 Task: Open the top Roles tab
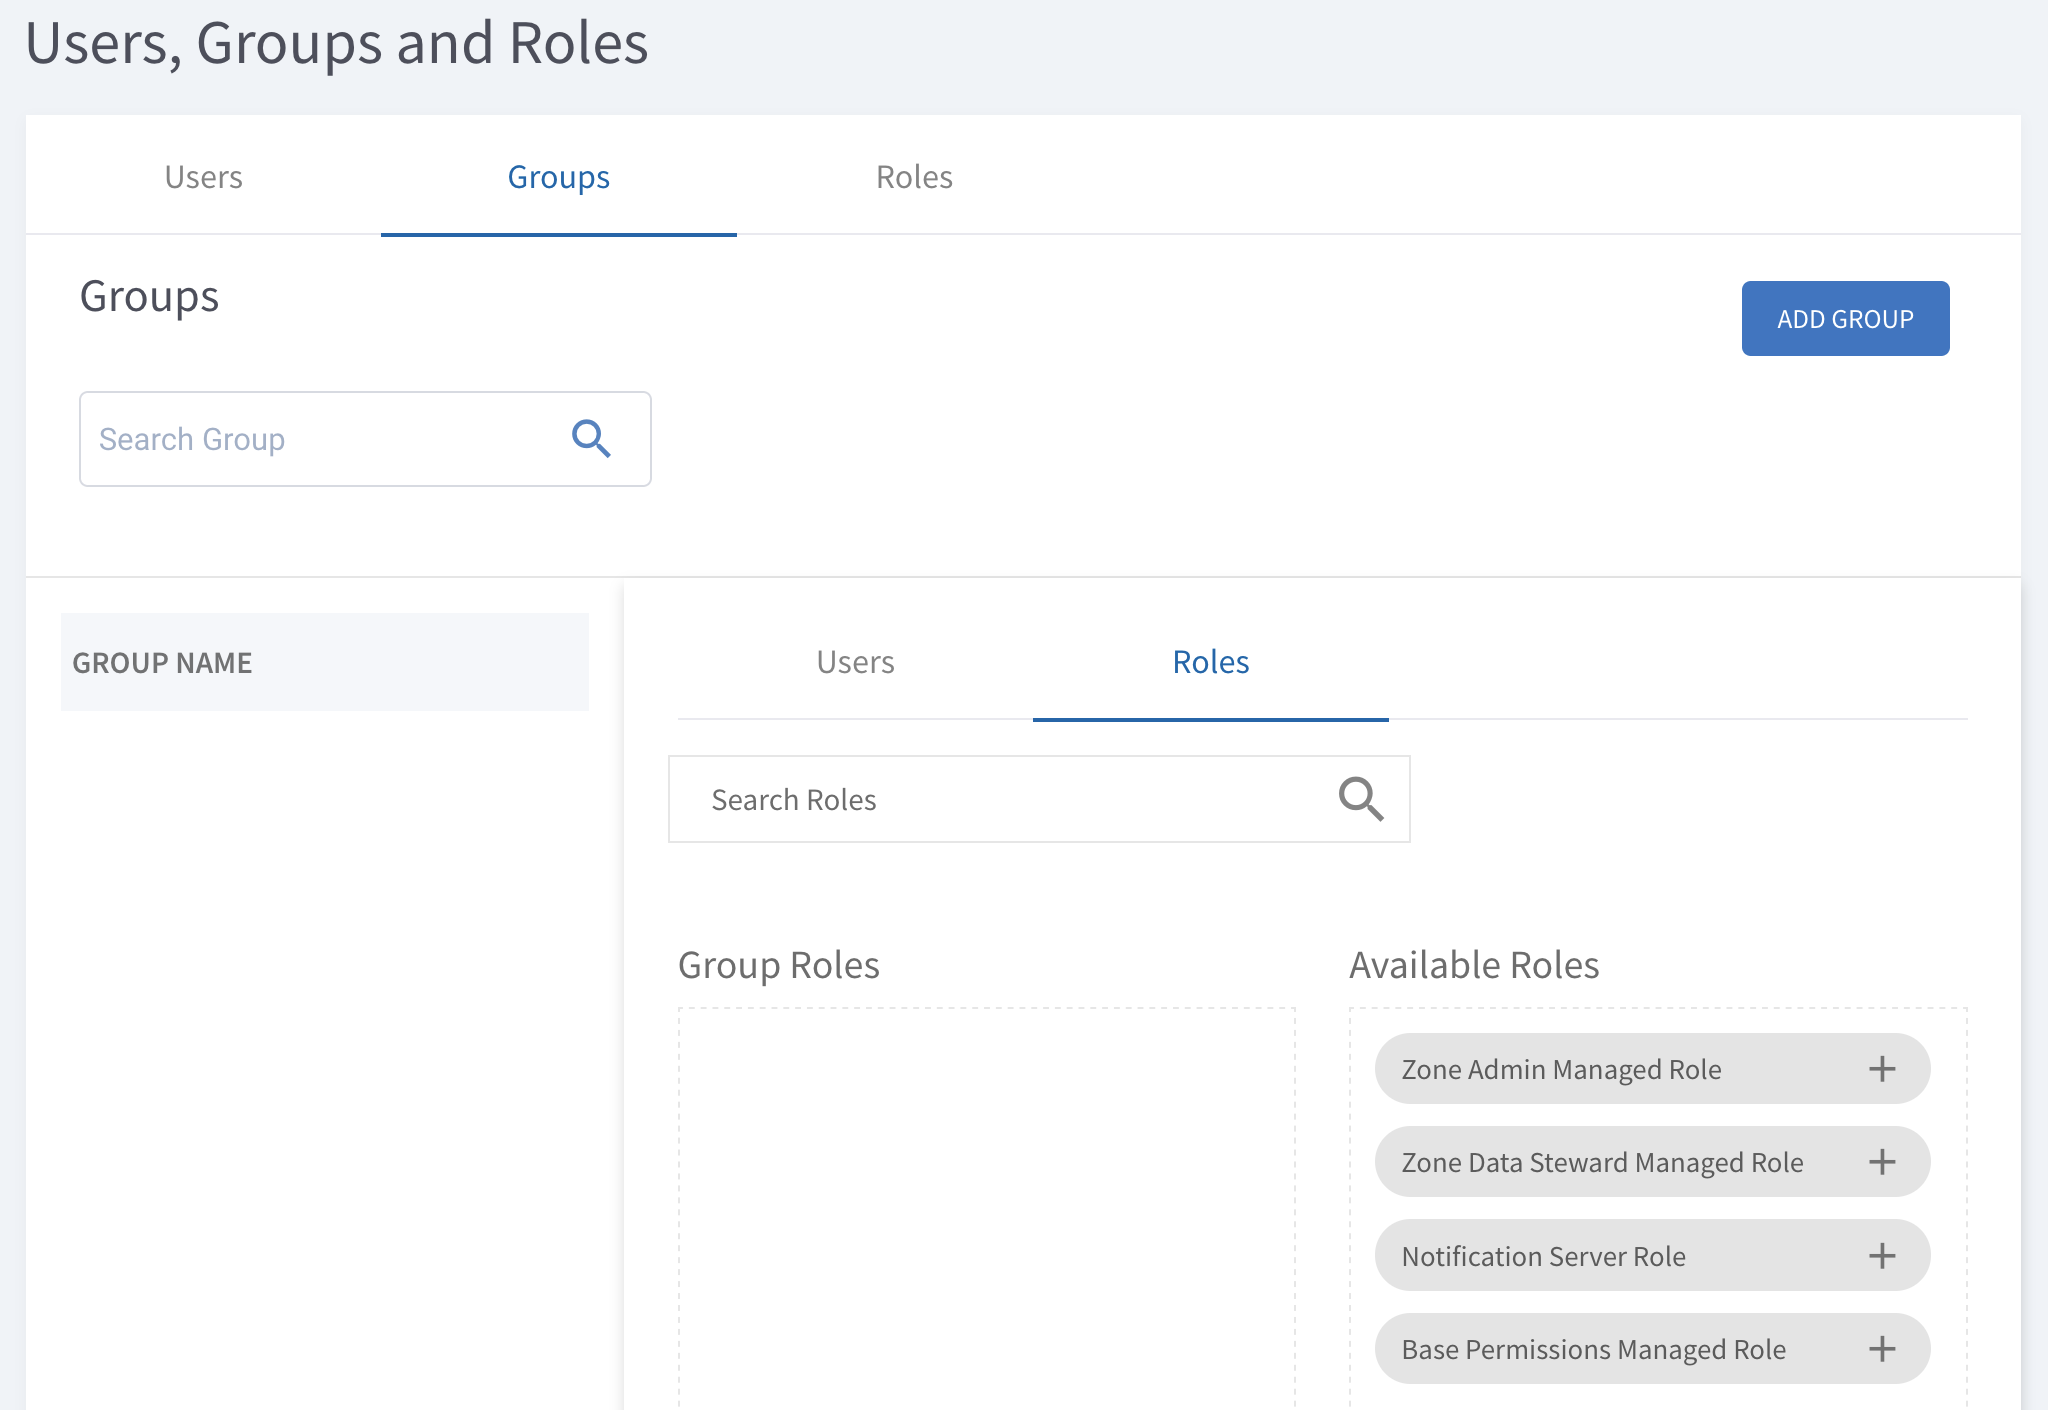[914, 177]
